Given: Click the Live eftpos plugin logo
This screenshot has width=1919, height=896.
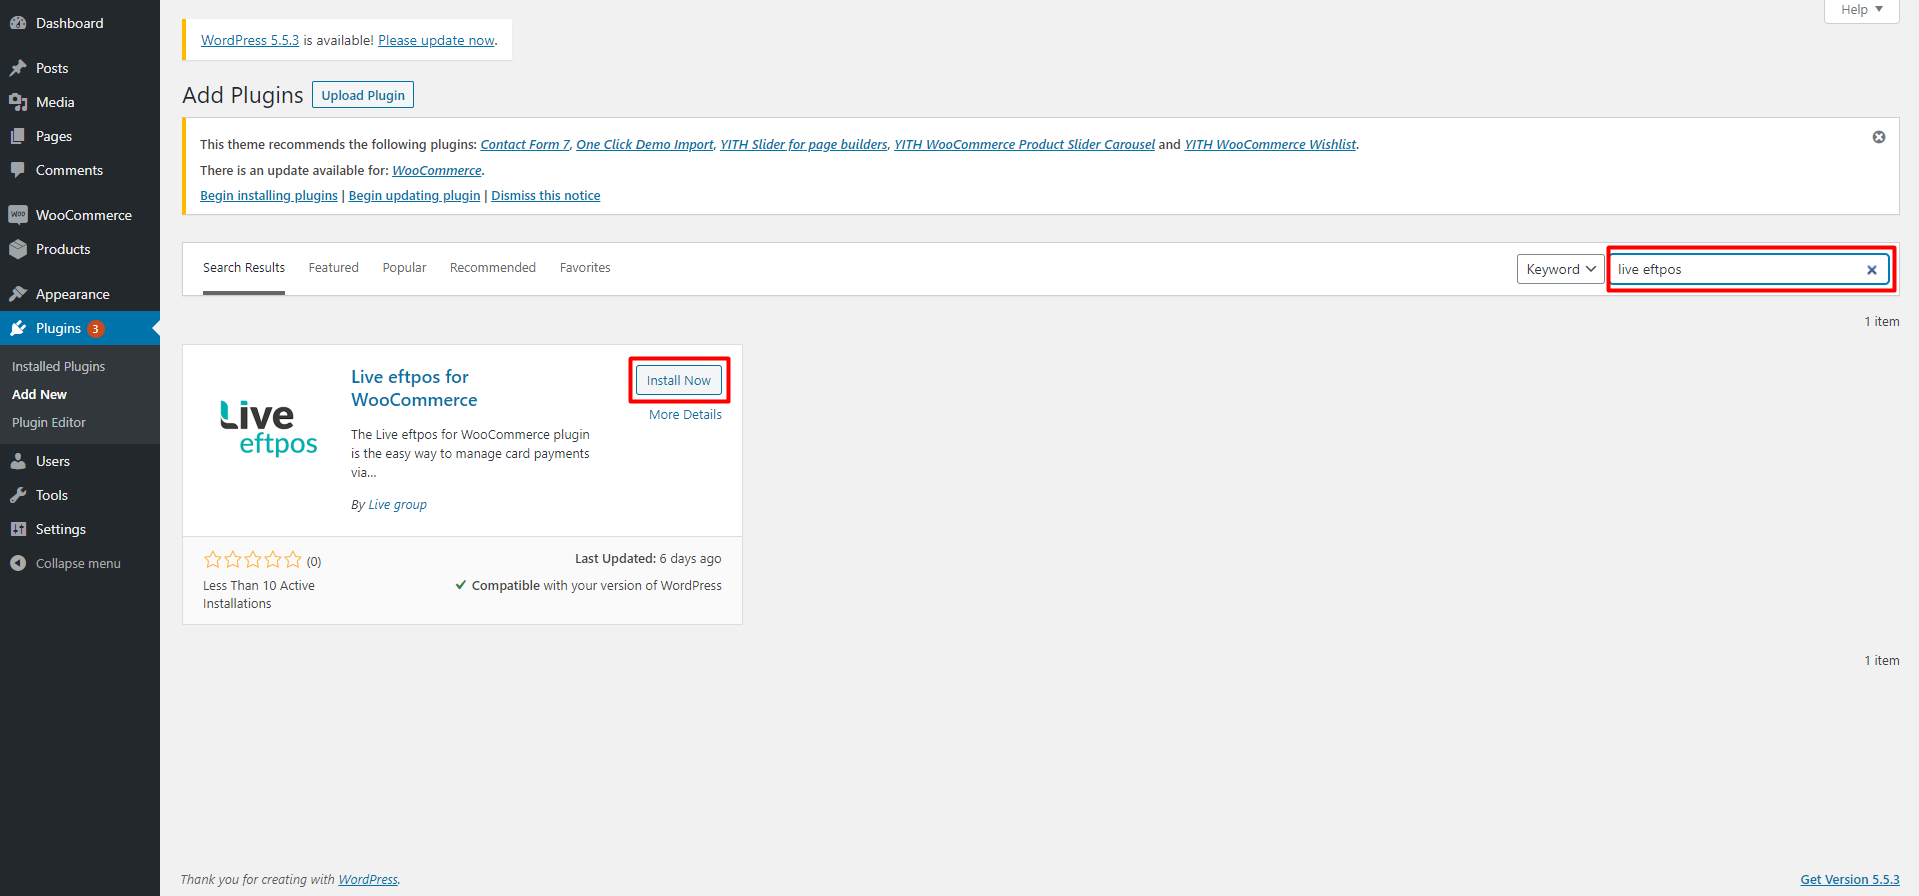Looking at the screenshot, I should [268, 427].
